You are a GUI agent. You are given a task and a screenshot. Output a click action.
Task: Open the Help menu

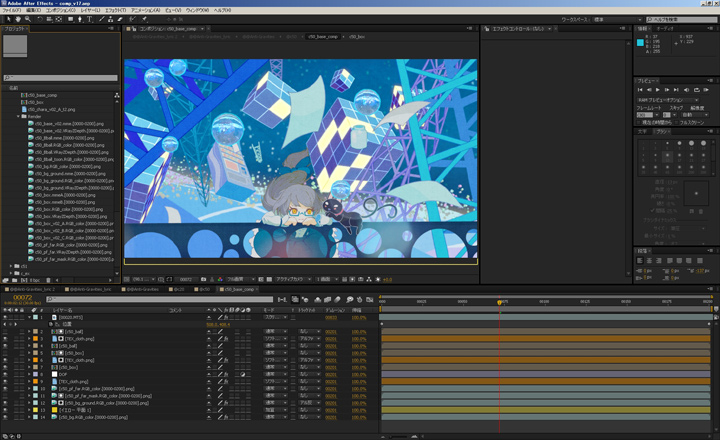point(222,10)
